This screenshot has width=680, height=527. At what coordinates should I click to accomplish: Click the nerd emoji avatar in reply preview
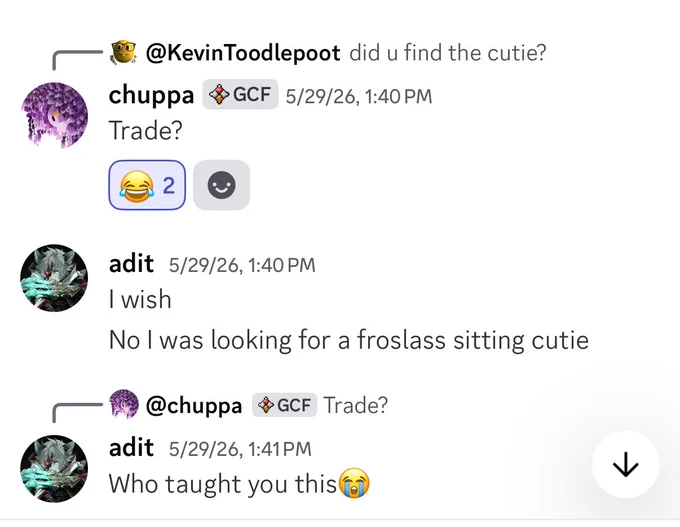click(123, 52)
